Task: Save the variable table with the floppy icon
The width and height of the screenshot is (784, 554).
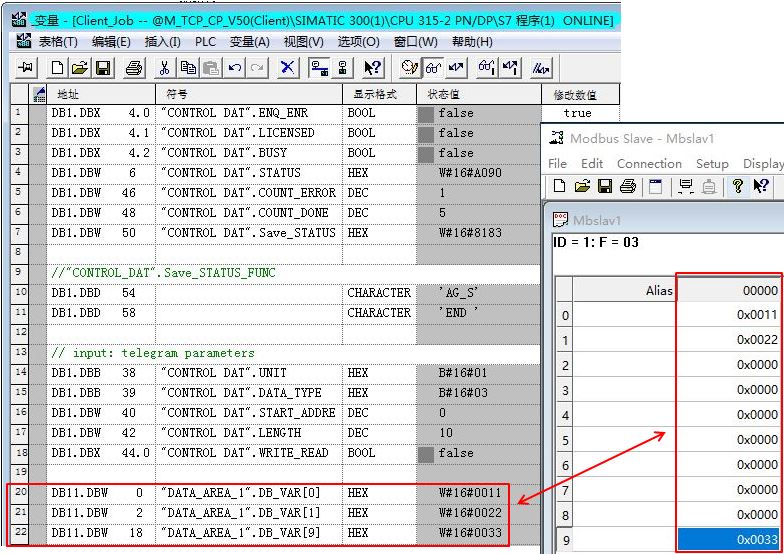Action: (x=103, y=68)
